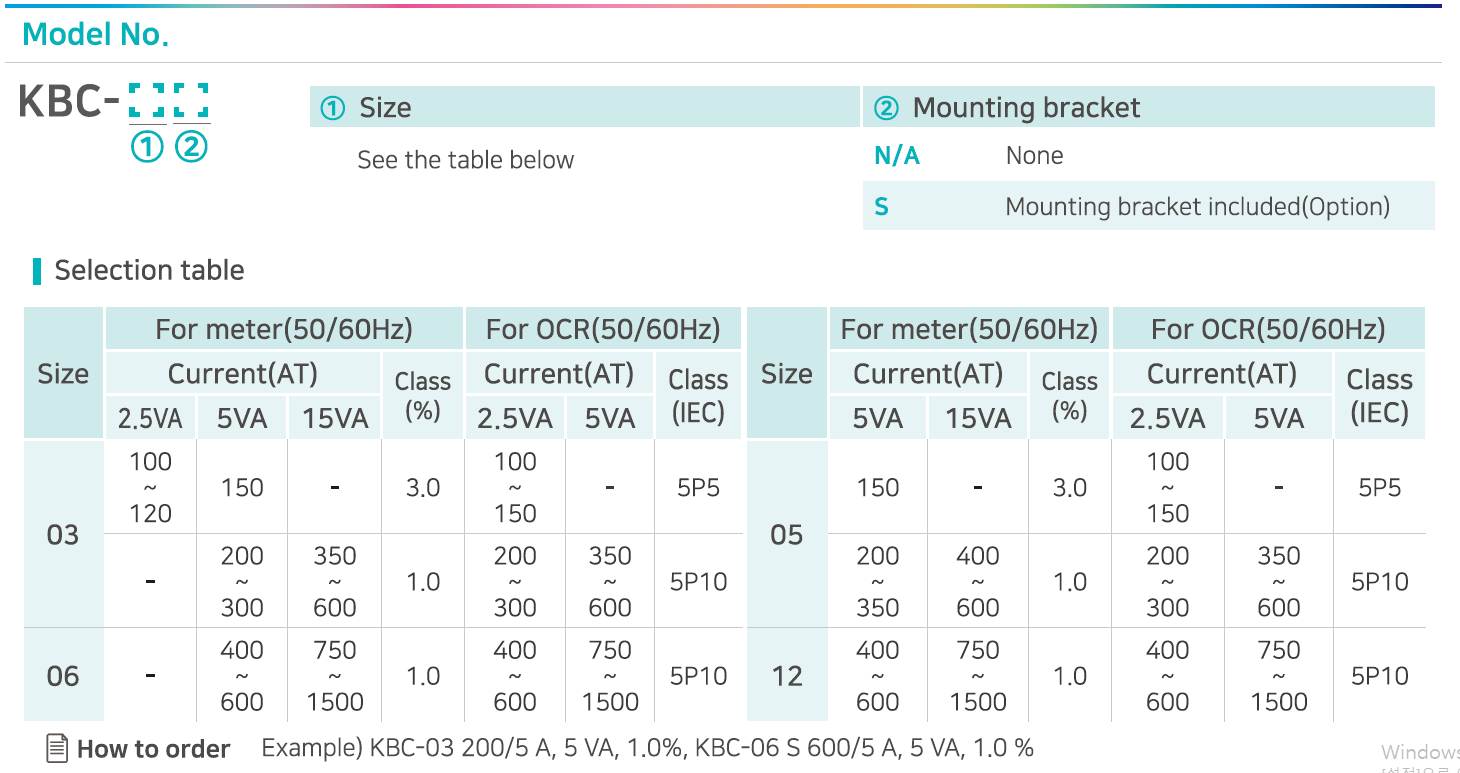Click the circled 1 under the KBC model code

(x=147, y=148)
